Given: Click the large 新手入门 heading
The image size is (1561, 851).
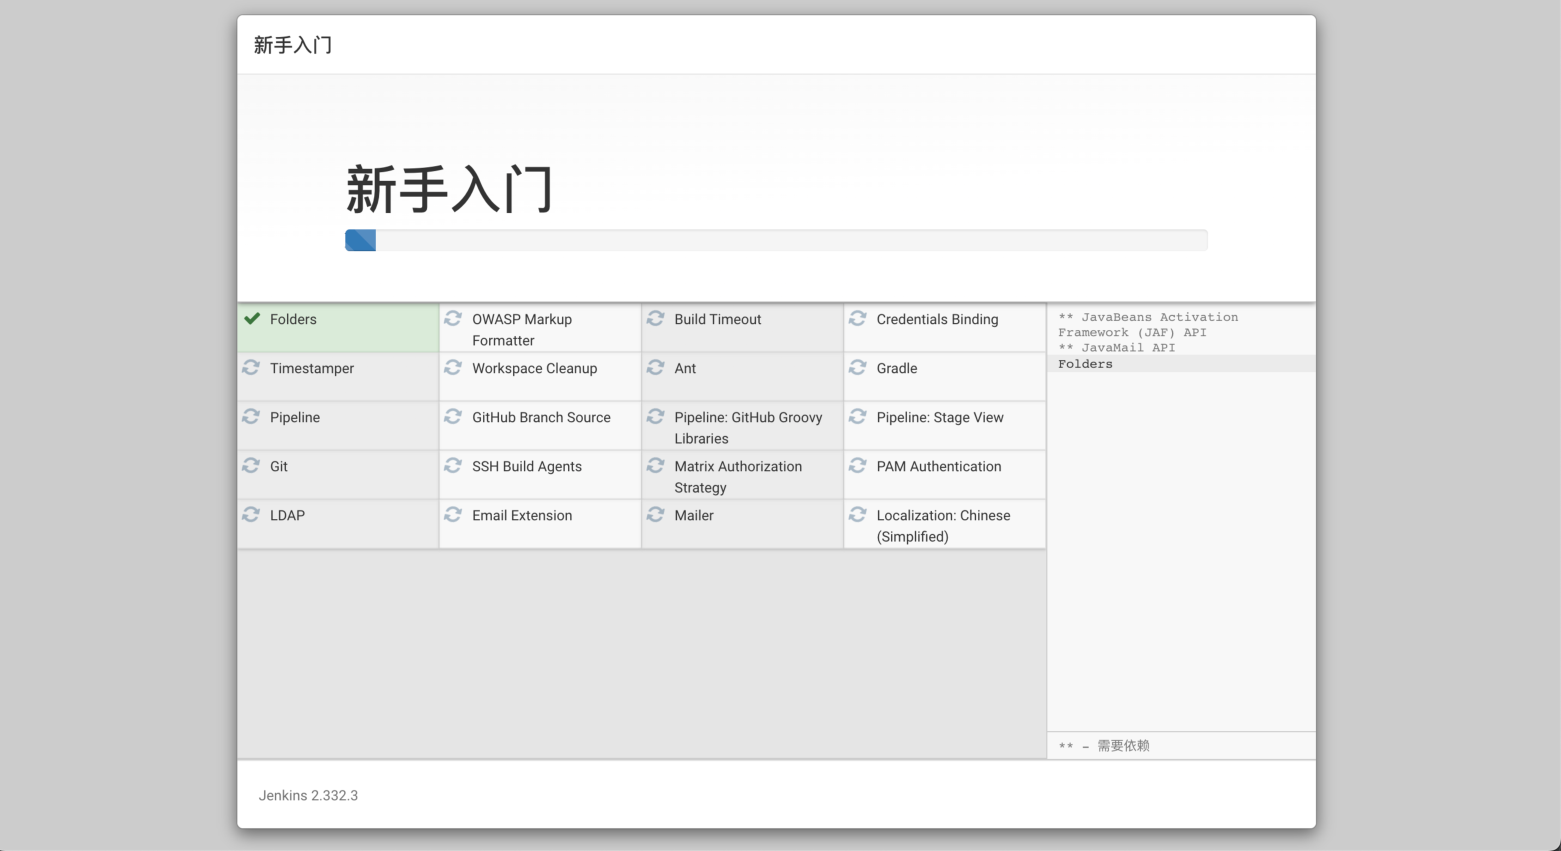Looking at the screenshot, I should pos(449,190).
